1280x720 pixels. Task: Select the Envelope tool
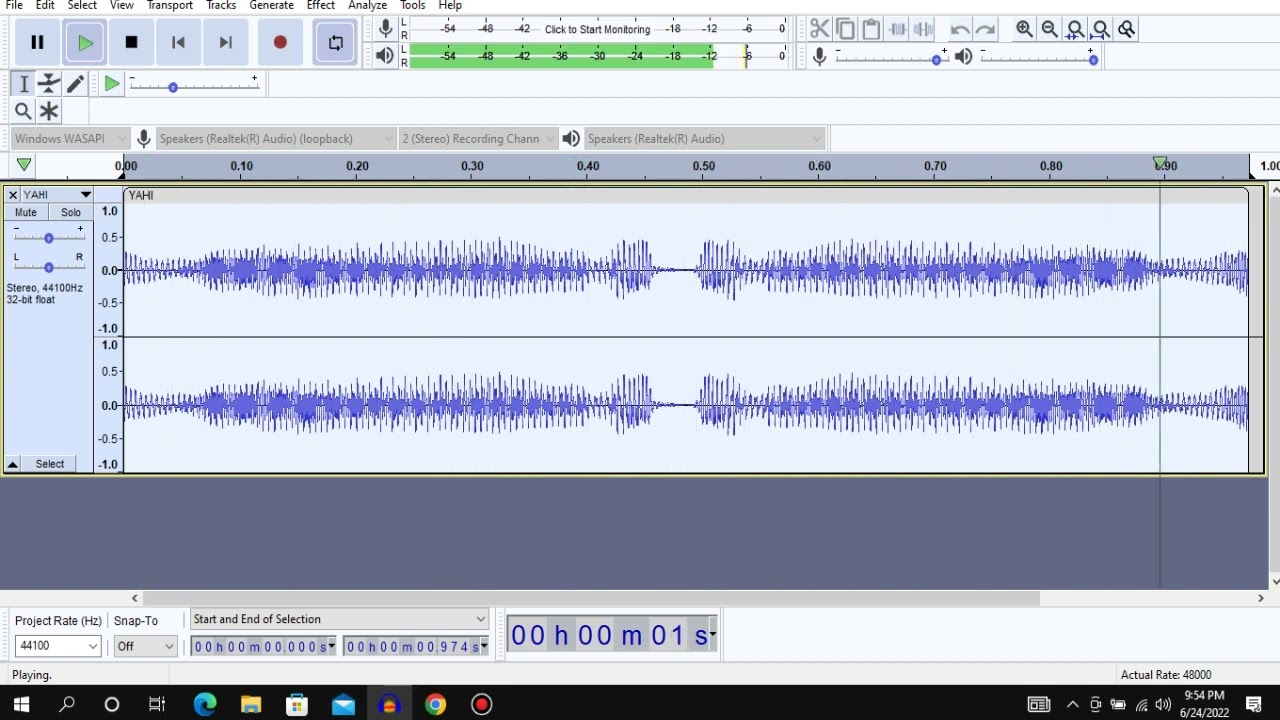49,84
